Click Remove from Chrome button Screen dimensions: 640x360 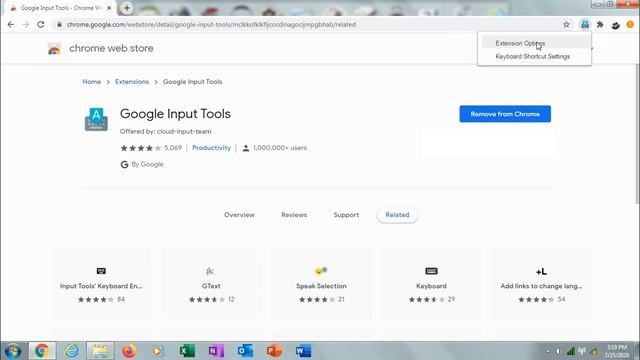[505, 114]
